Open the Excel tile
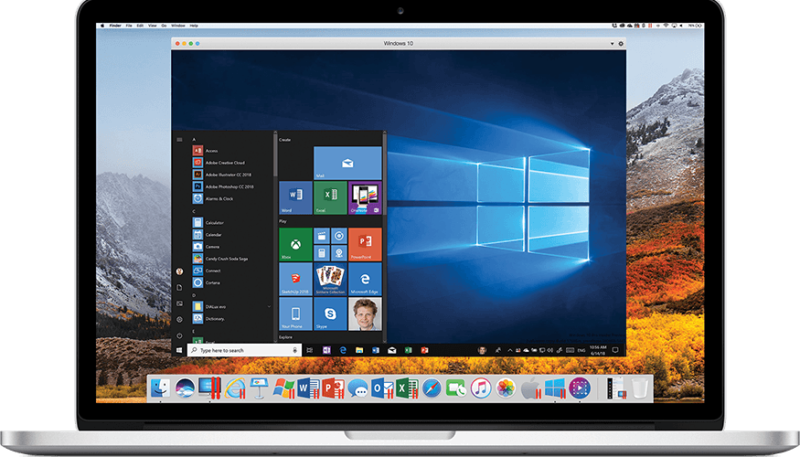800x457 pixels. [330, 196]
